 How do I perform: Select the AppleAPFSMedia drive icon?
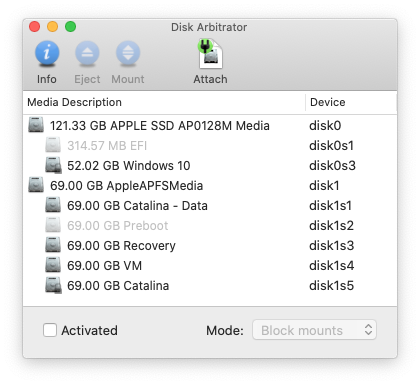(36, 185)
